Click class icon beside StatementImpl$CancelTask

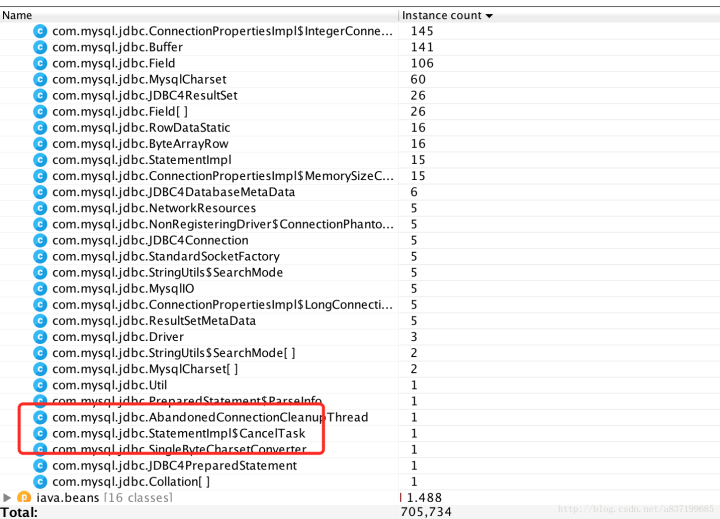[40, 433]
